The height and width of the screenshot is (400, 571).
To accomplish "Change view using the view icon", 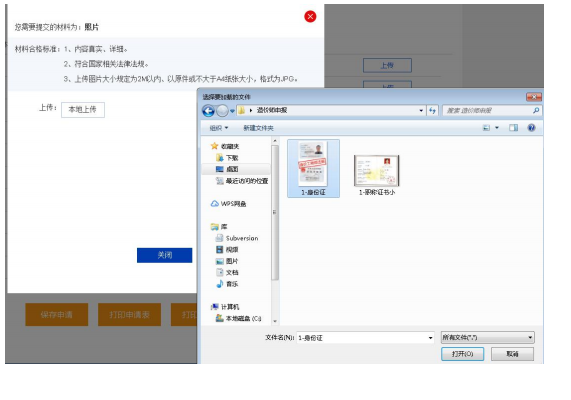I will (x=486, y=128).
